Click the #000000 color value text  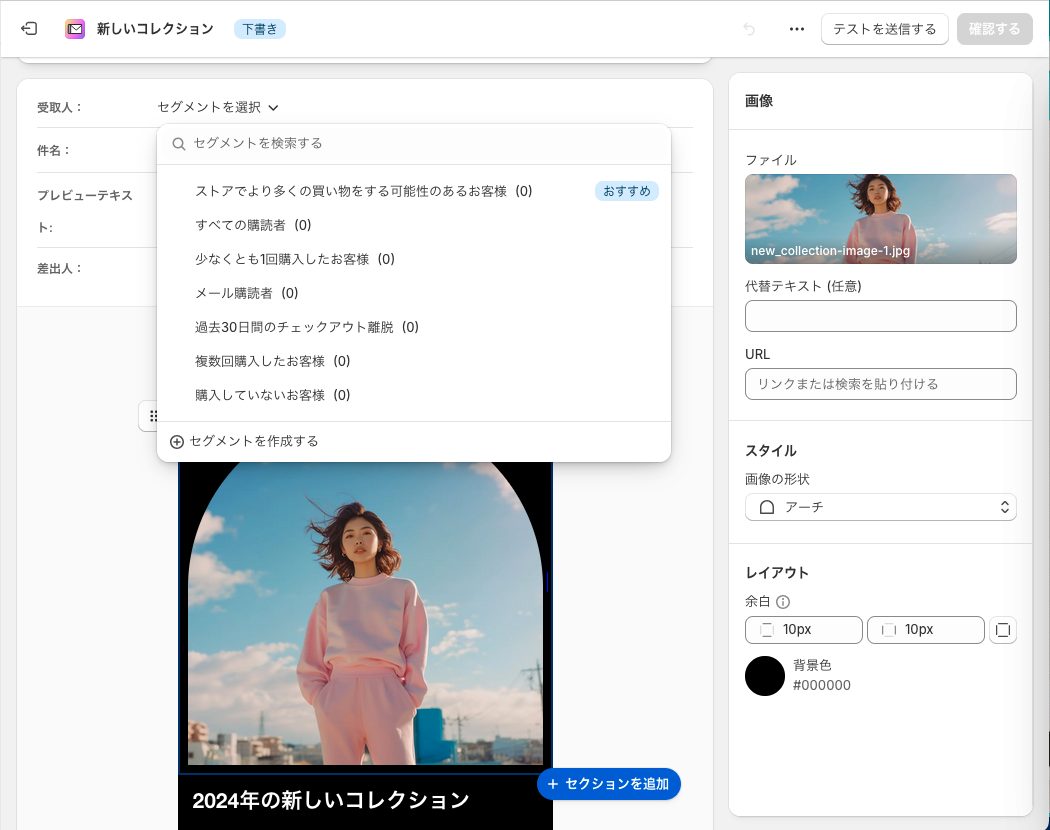pyautogui.click(x=822, y=685)
